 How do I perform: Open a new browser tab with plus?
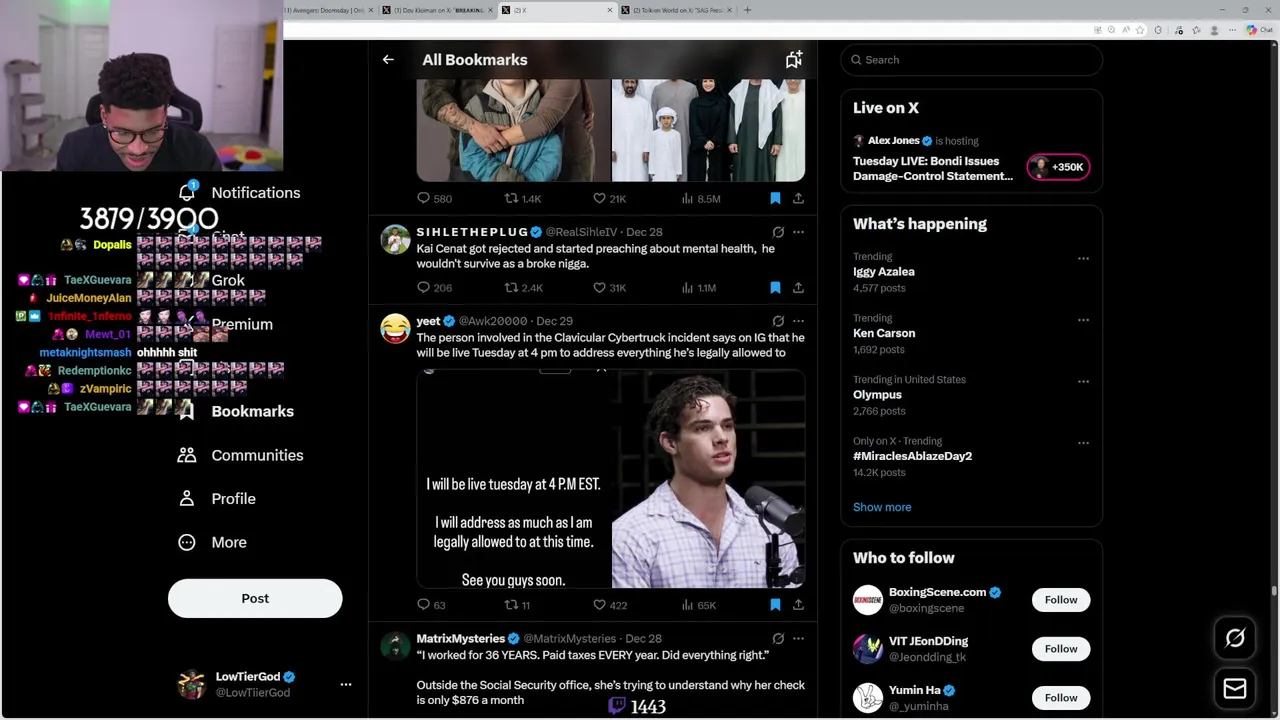pyautogui.click(x=747, y=10)
